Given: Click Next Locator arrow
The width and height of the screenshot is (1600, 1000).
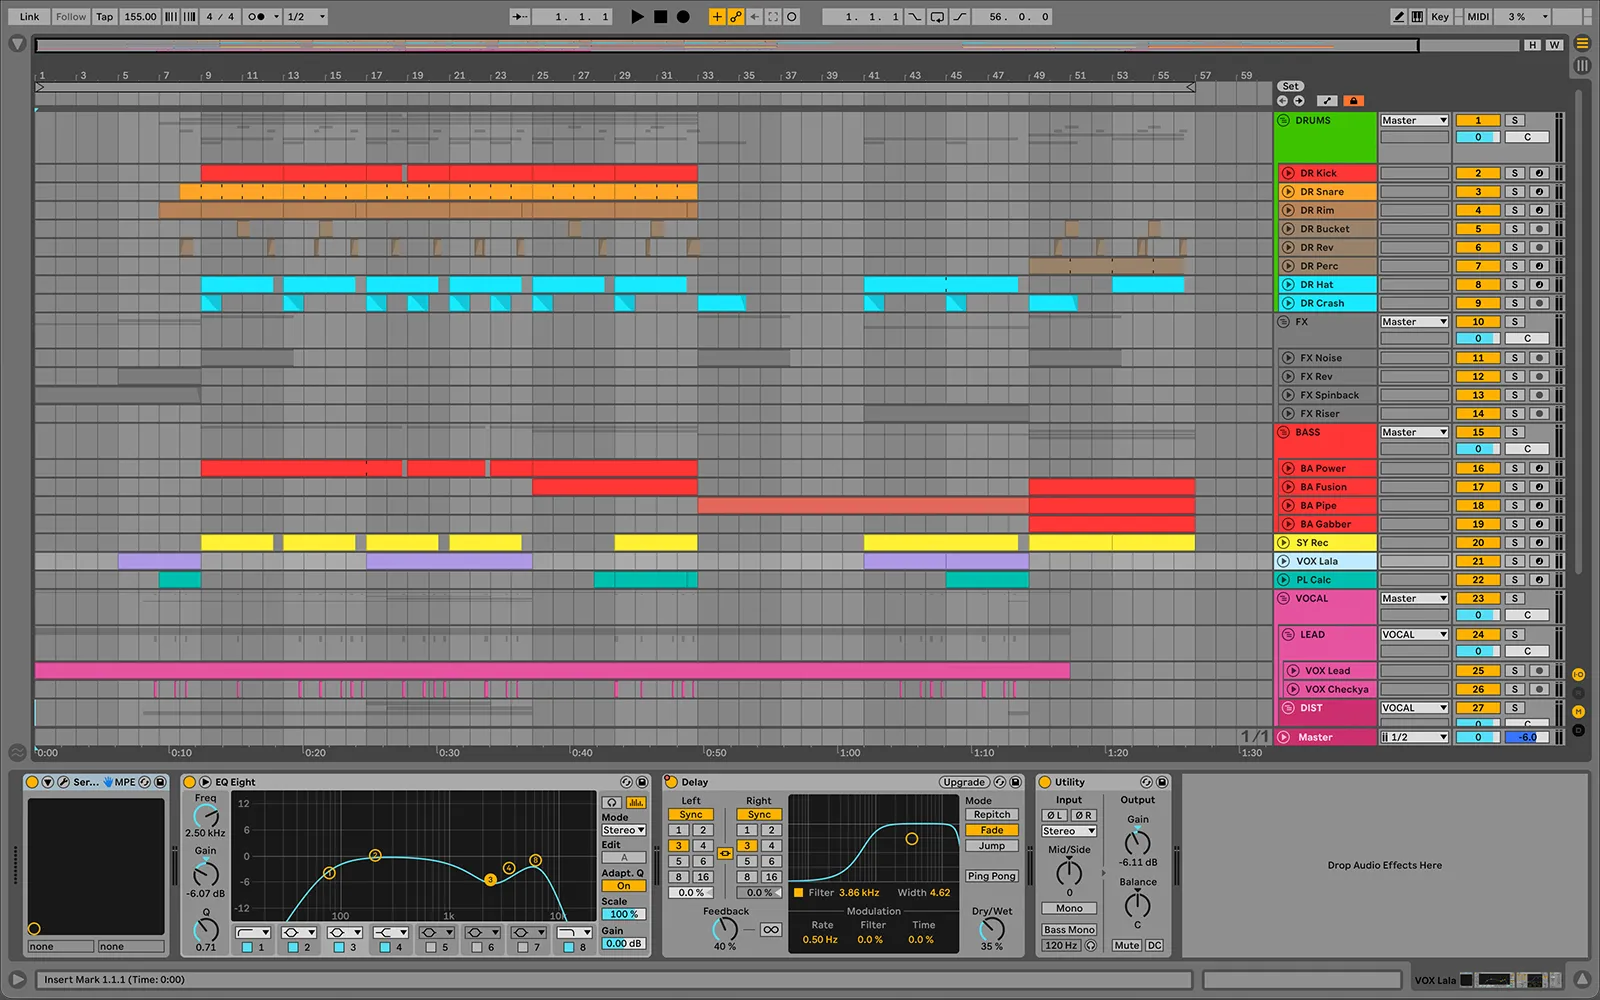Looking at the screenshot, I should click(1299, 101).
